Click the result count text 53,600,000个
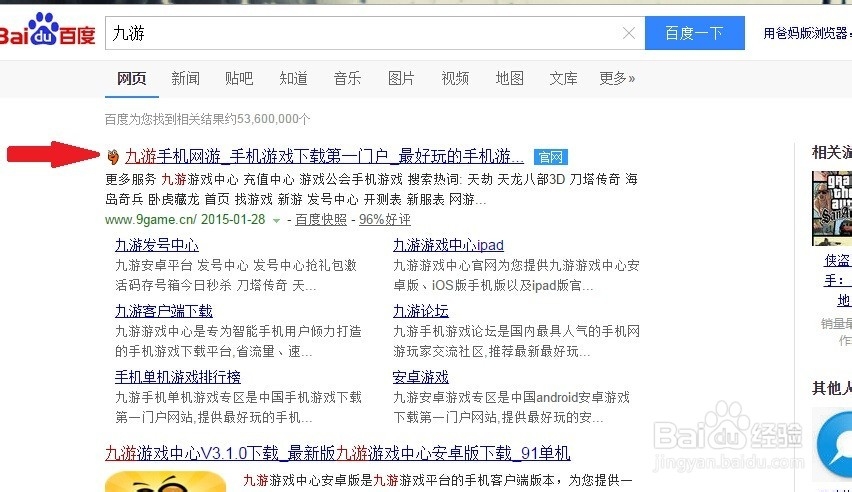This screenshot has height=492, width=852. click(273, 119)
